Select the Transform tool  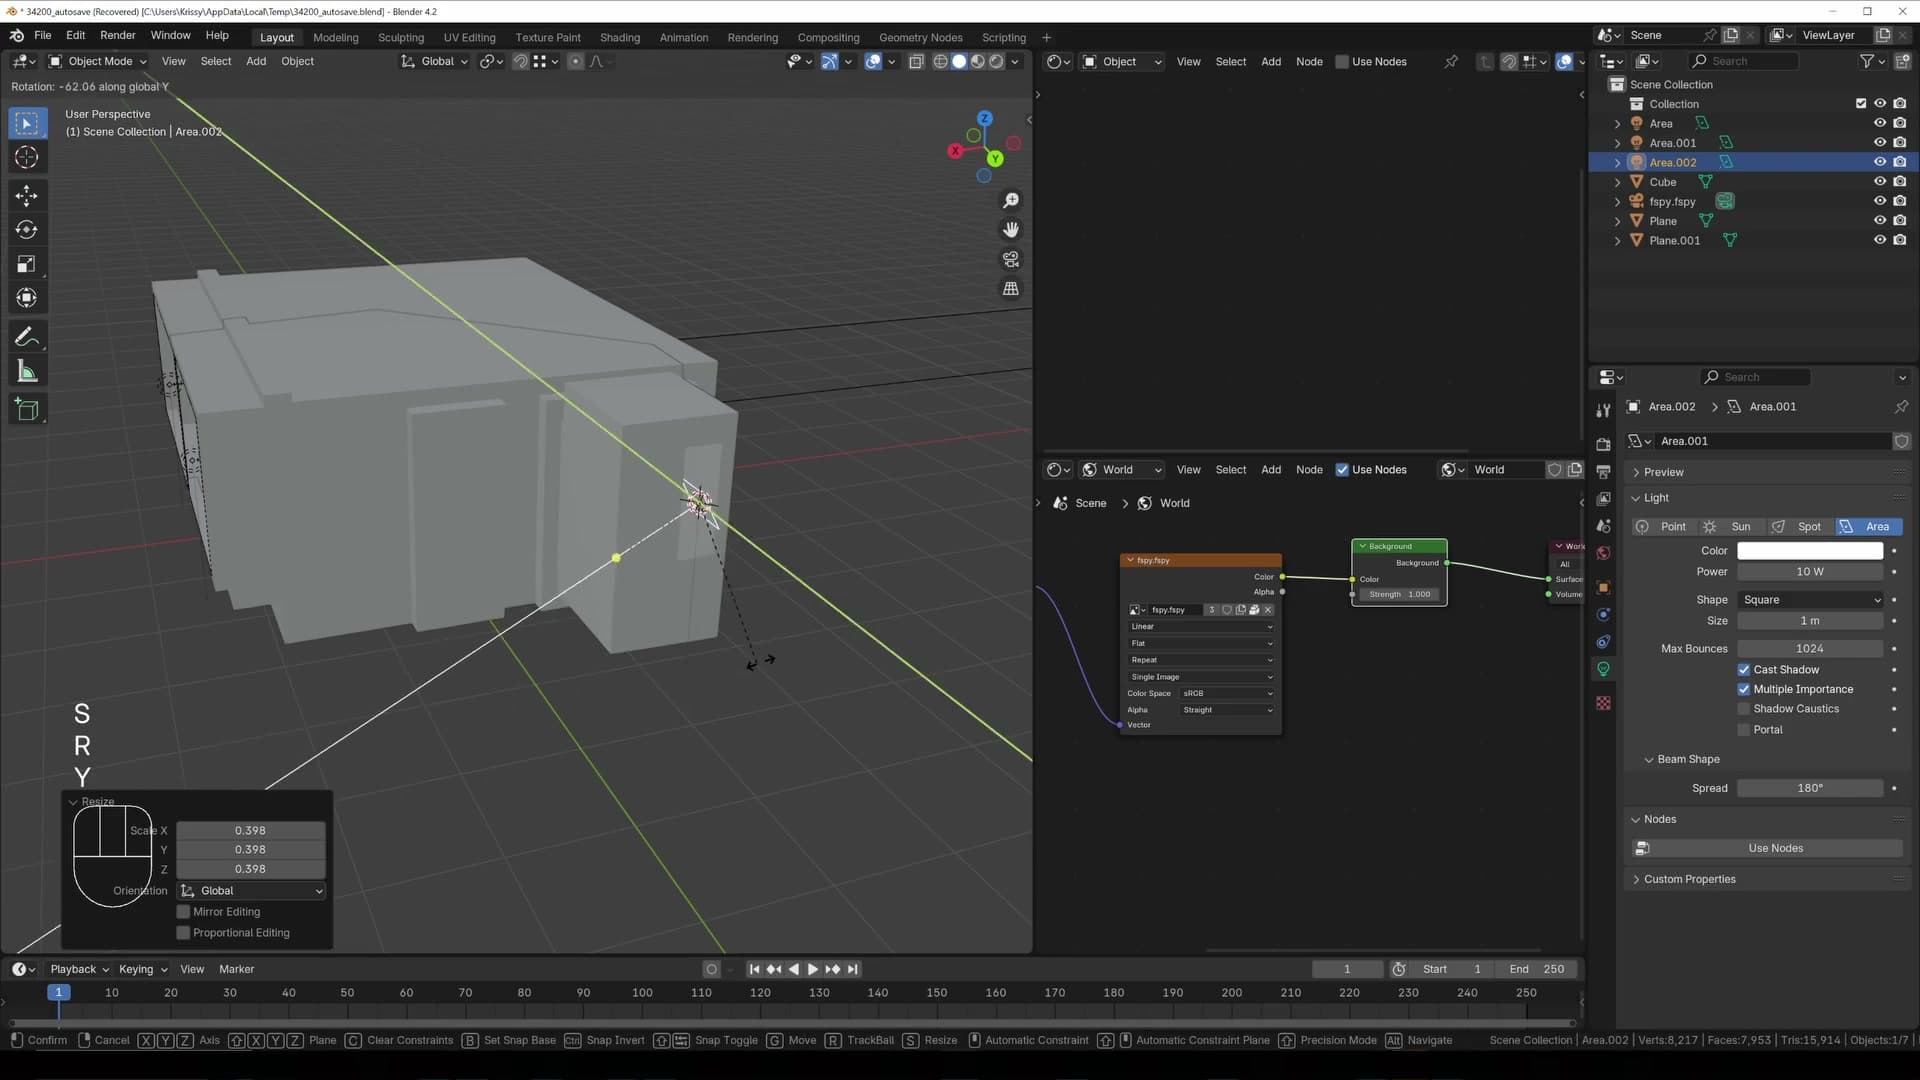pyautogui.click(x=27, y=298)
